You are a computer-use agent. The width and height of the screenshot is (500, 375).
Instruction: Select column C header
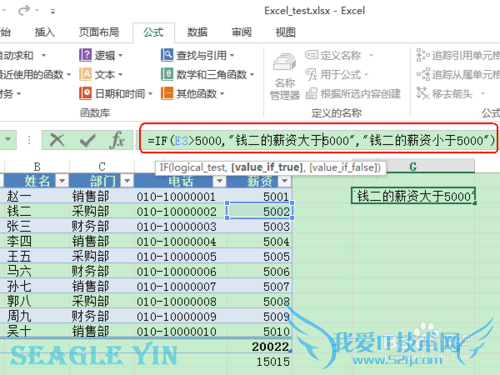[x=102, y=166]
